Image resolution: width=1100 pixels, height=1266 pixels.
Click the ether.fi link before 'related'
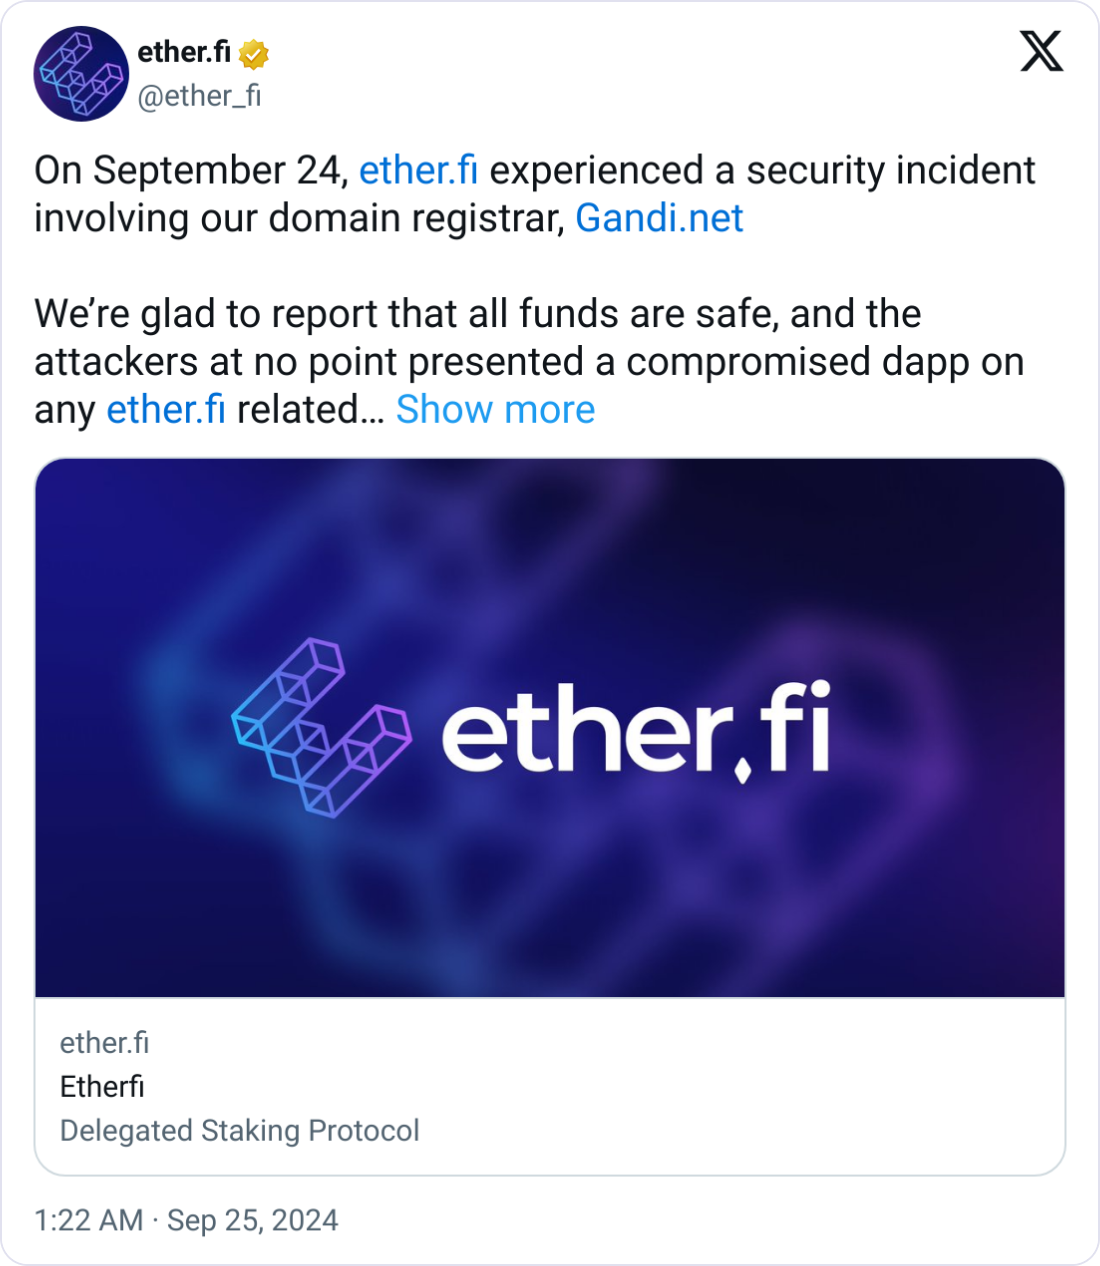166,409
